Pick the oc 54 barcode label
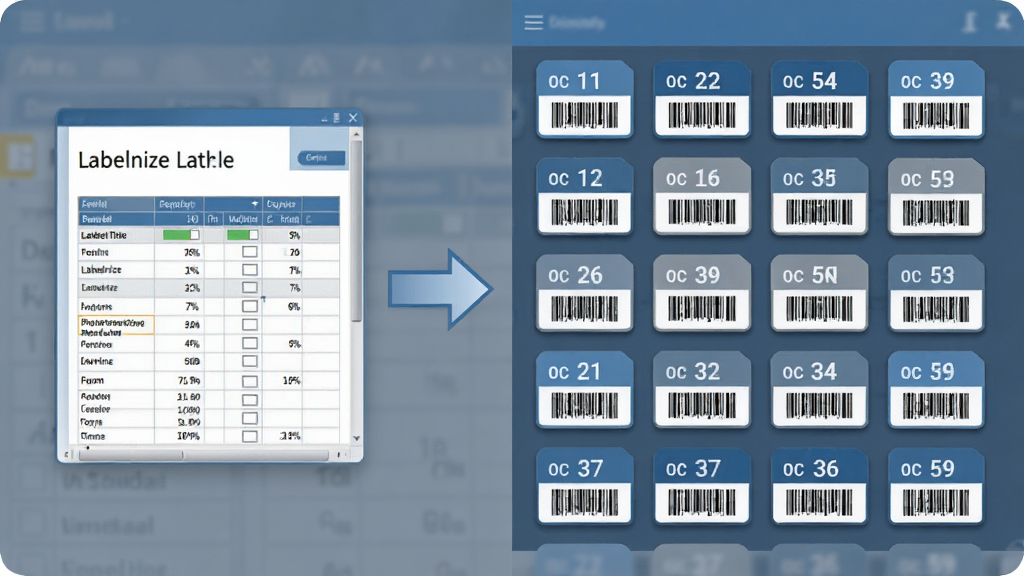The width and height of the screenshot is (1024, 576). (x=819, y=99)
